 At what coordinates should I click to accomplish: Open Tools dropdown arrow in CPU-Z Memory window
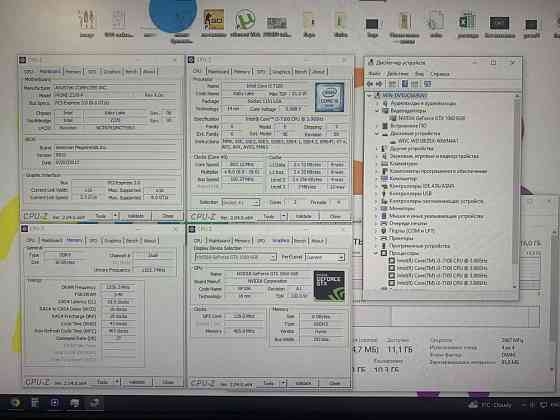pyautogui.click(x=117, y=382)
